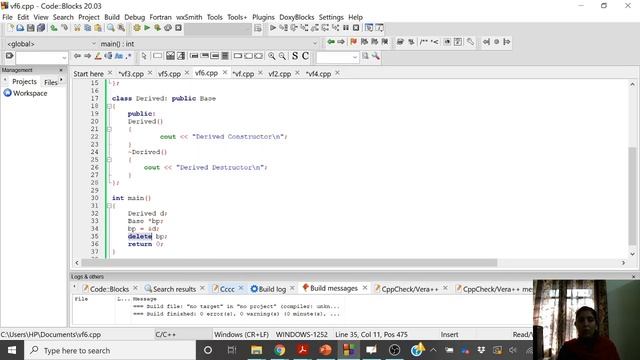Switch to the Files management tab
This screenshot has height=360, width=640.
(51, 82)
